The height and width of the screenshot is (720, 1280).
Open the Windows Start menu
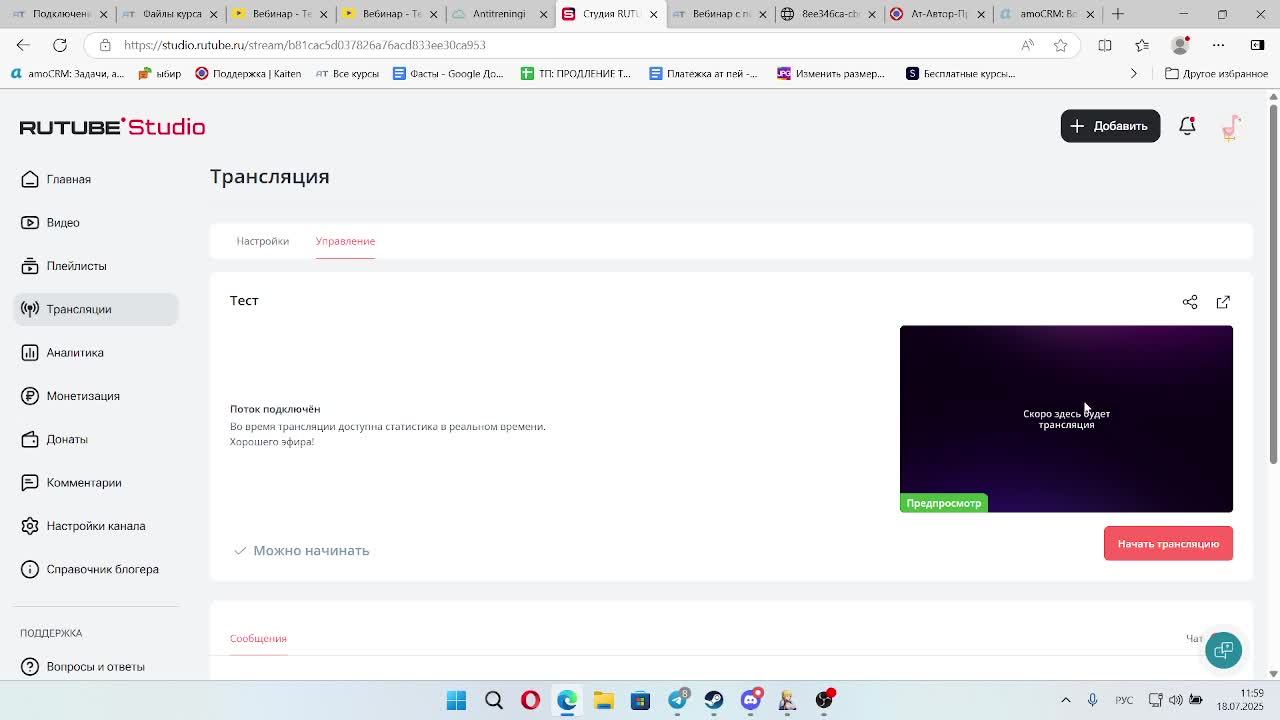point(456,700)
